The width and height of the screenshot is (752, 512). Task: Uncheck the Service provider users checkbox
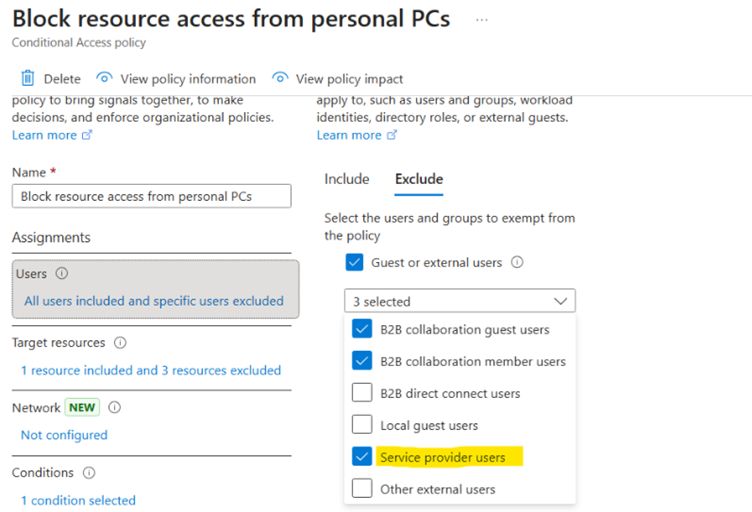click(361, 457)
